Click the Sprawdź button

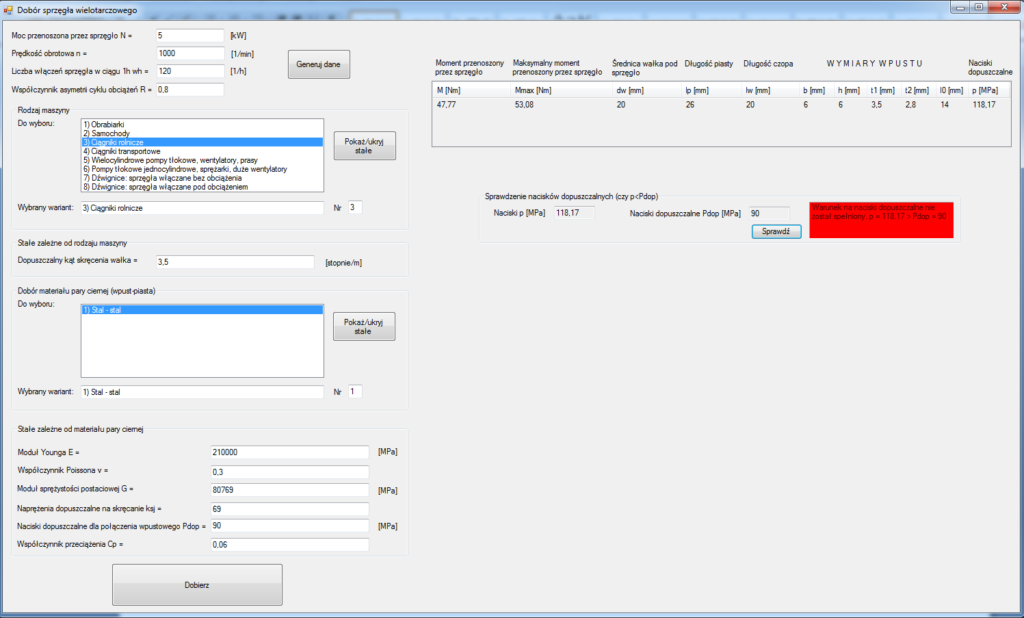click(776, 231)
